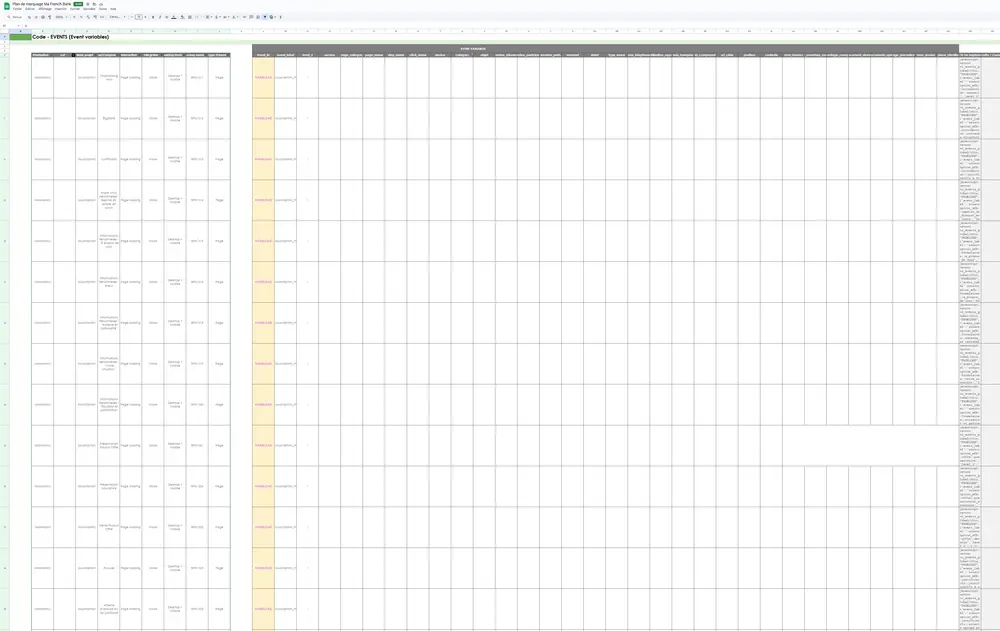Select the 'Code - EVENTS (Event variables)' cell
Image resolution: width=1000 pixels, height=631 pixels.
[x=70, y=37]
